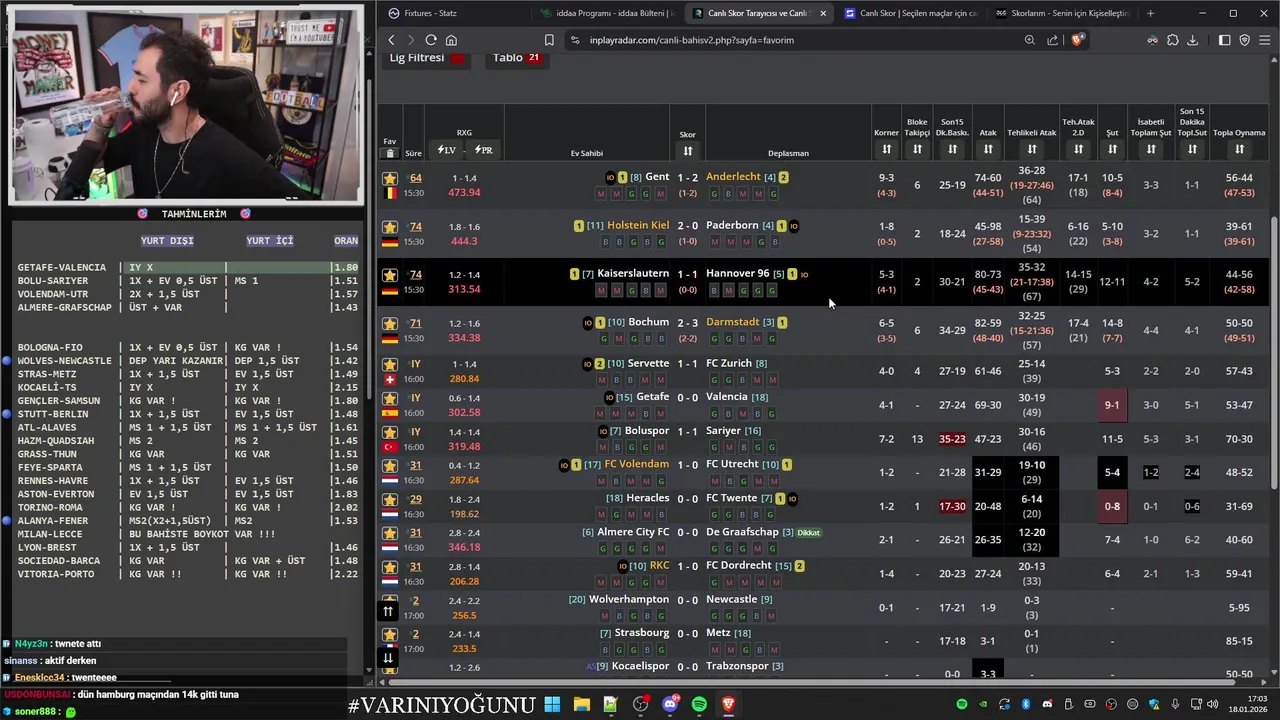Sort table by Skor column arrows

pos(687,151)
